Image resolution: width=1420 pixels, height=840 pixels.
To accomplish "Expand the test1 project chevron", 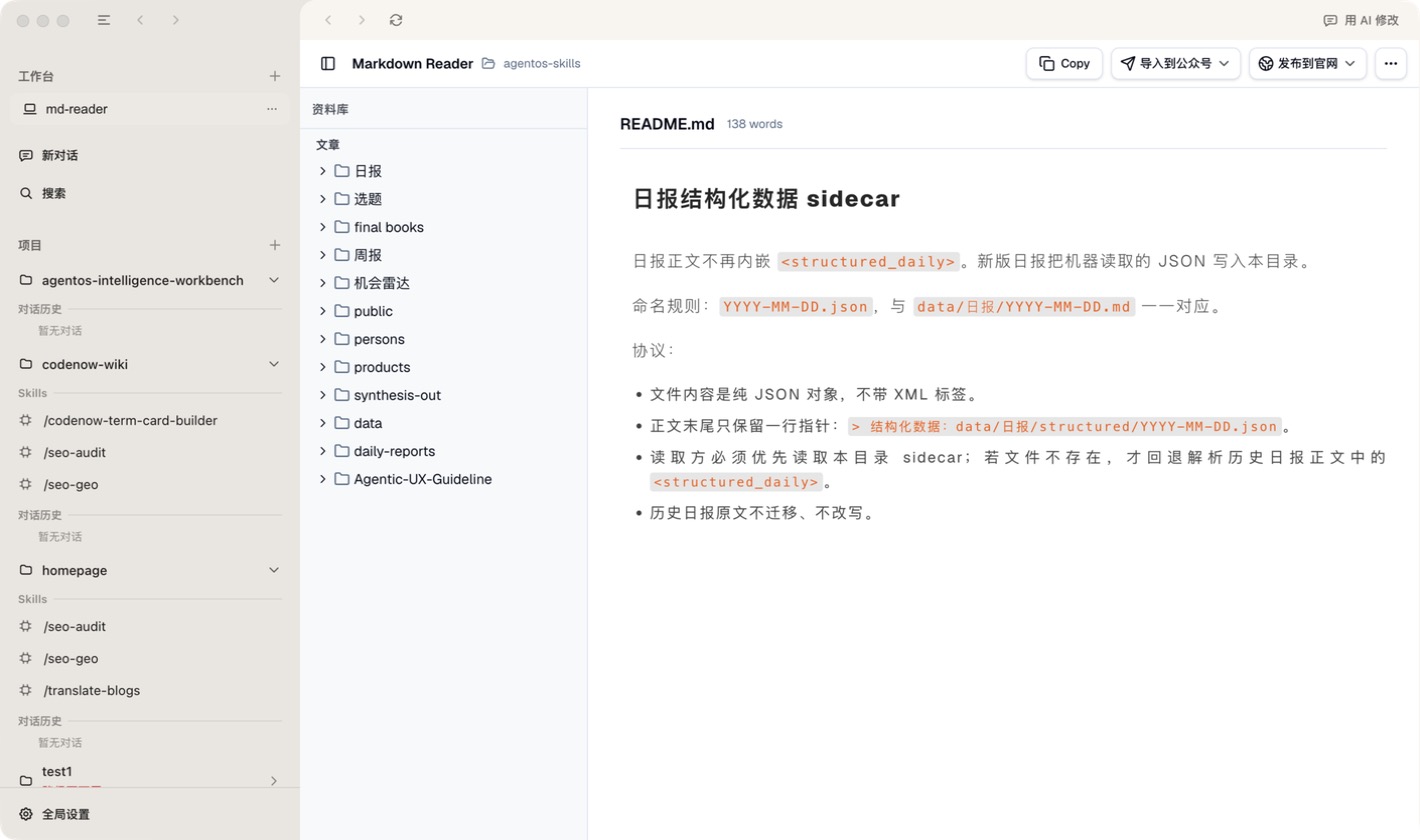I will pyautogui.click(x=274, y=780).
